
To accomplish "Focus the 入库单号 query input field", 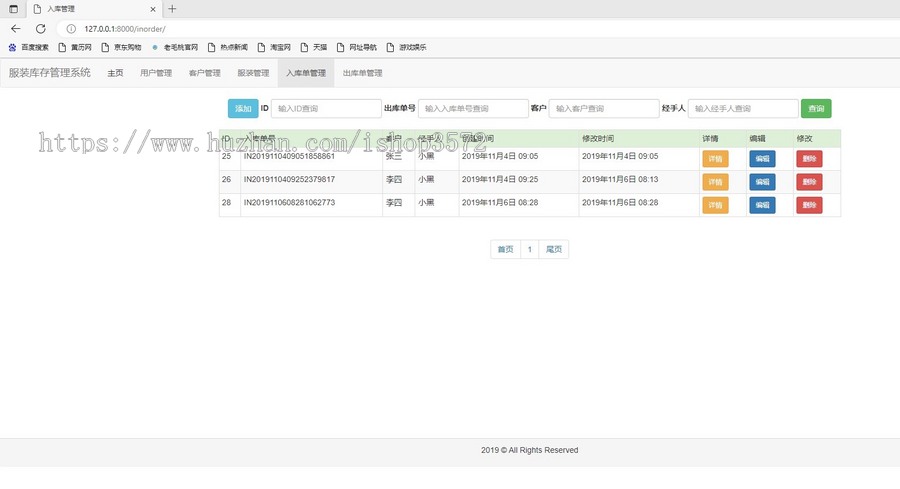I will (473, 108).
